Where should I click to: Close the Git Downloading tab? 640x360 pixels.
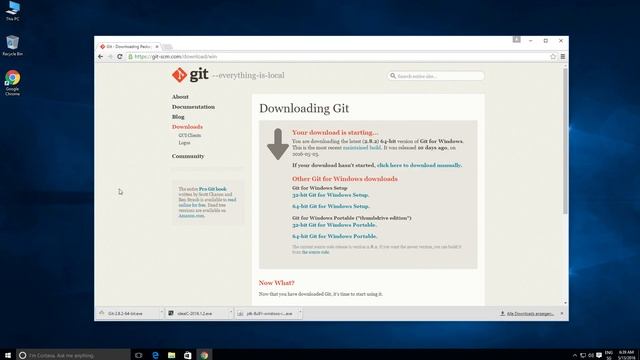click(157, 47)
